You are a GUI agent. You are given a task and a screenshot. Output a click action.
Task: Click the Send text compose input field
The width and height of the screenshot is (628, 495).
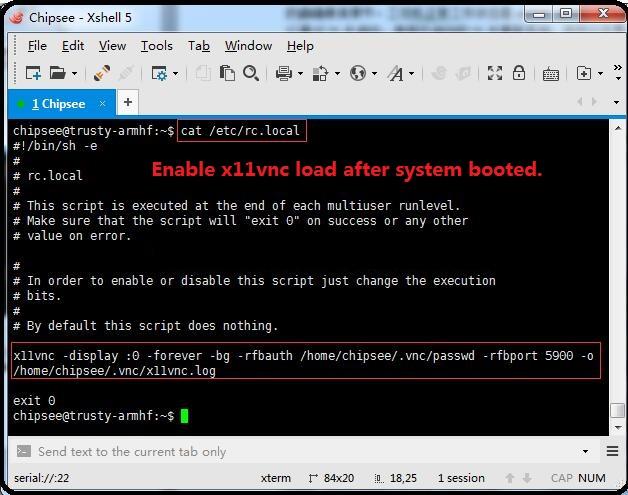(304, 452)
